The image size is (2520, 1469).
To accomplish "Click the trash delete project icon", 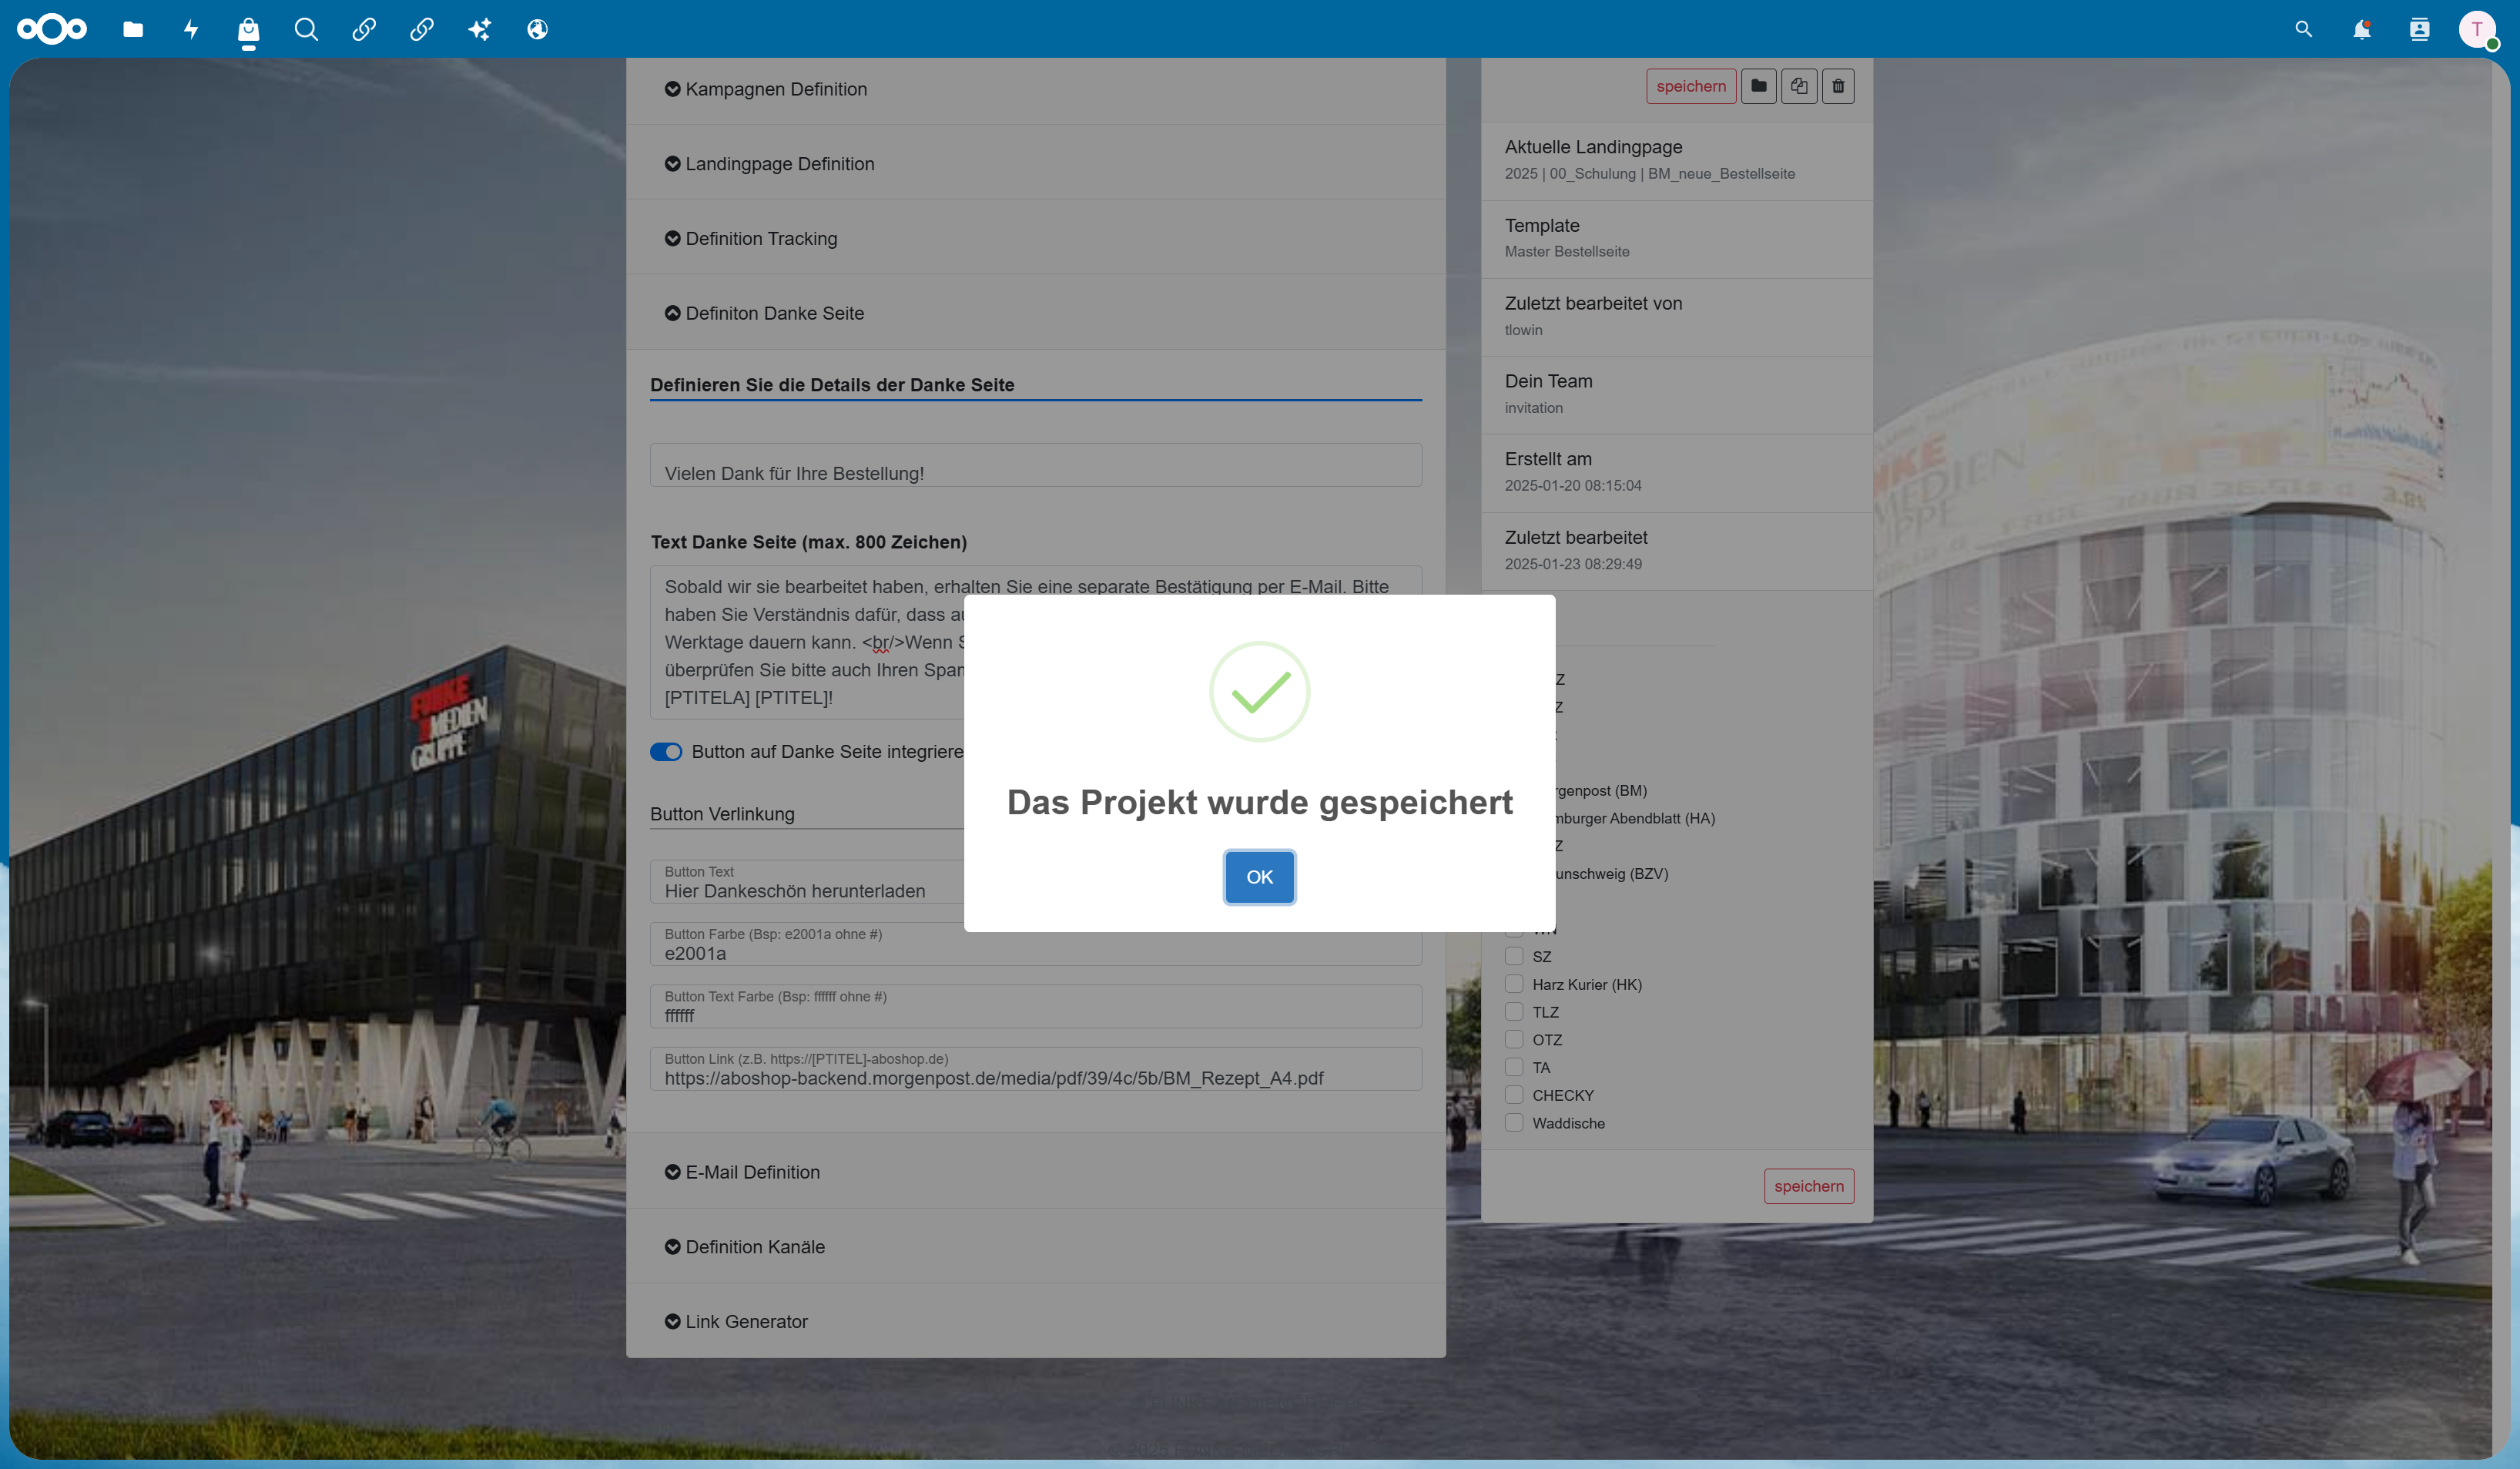I will tap(1837, 86).
